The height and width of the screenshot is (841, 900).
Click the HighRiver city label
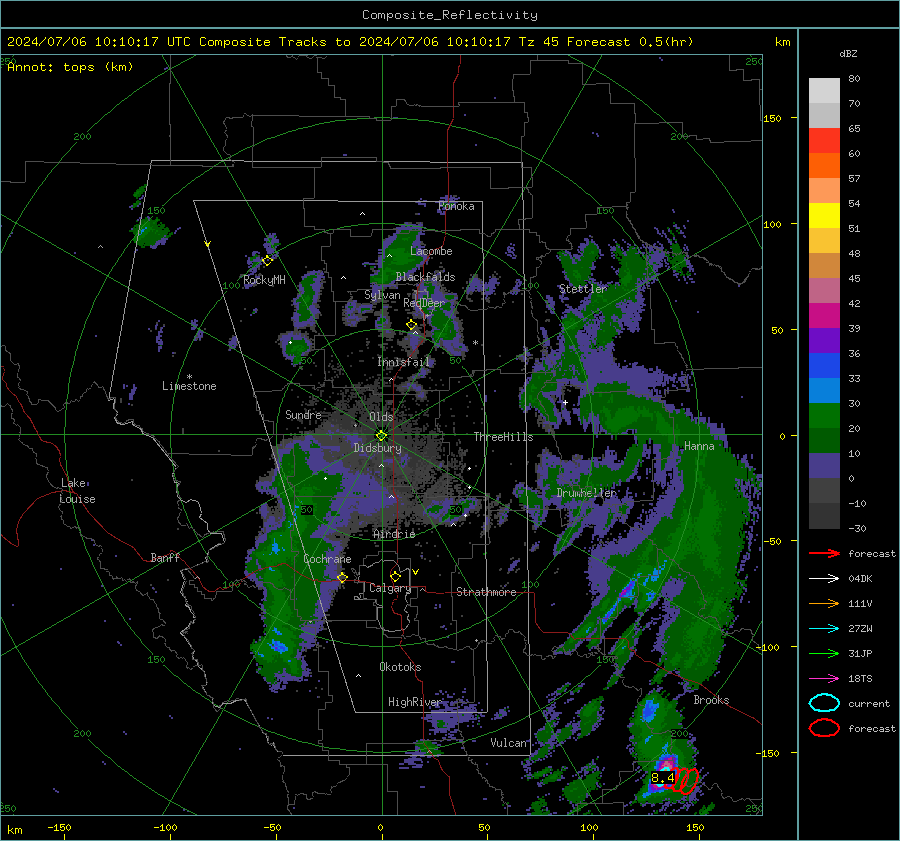click(x=414, y=702)
